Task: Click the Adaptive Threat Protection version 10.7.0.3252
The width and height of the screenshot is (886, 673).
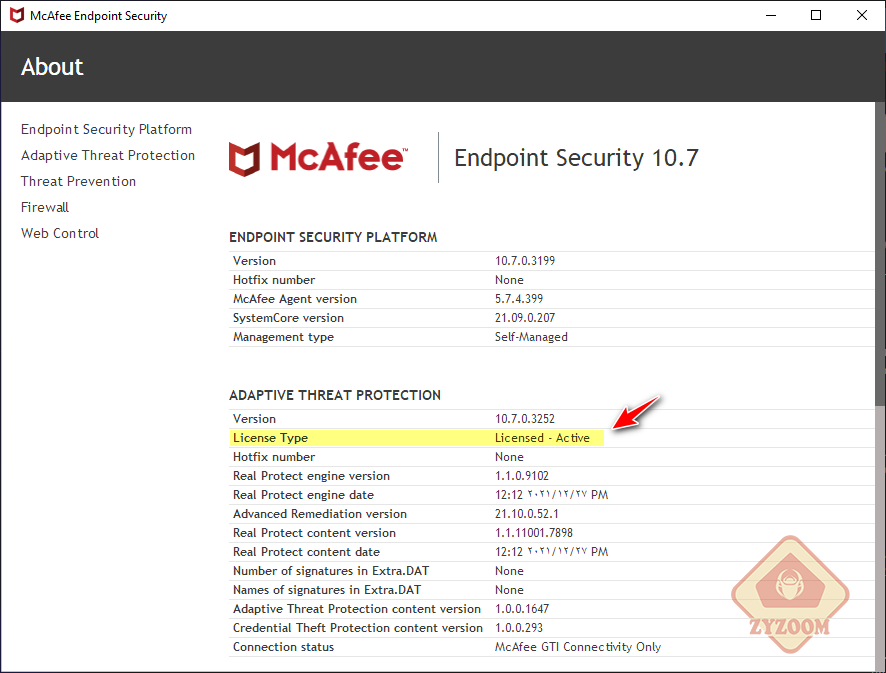Action: [525, 419]
